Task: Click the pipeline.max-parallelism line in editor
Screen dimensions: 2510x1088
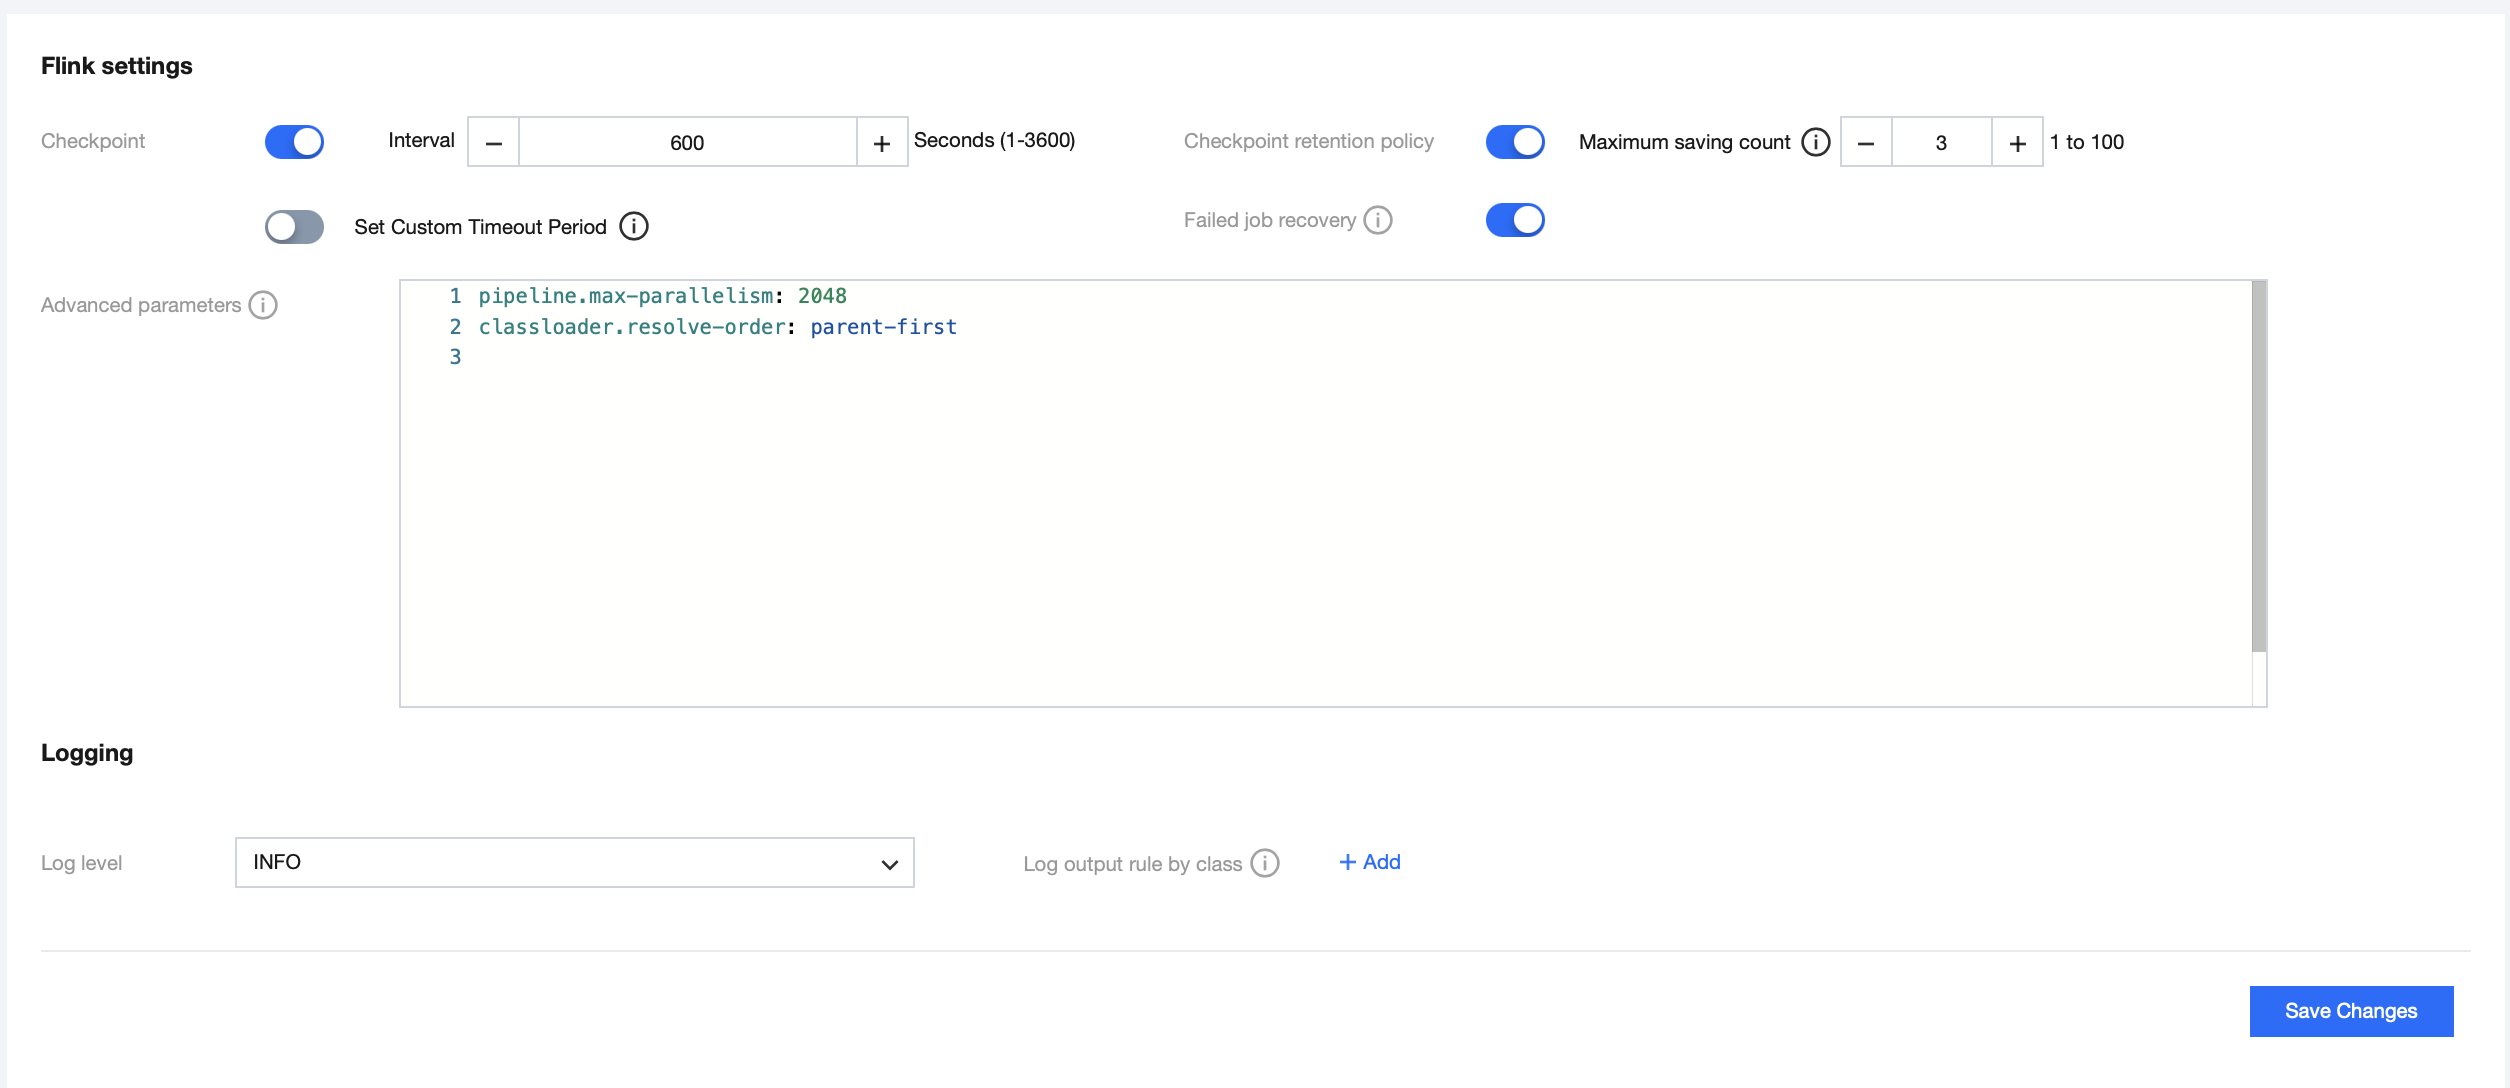Action: pos(662,296)
